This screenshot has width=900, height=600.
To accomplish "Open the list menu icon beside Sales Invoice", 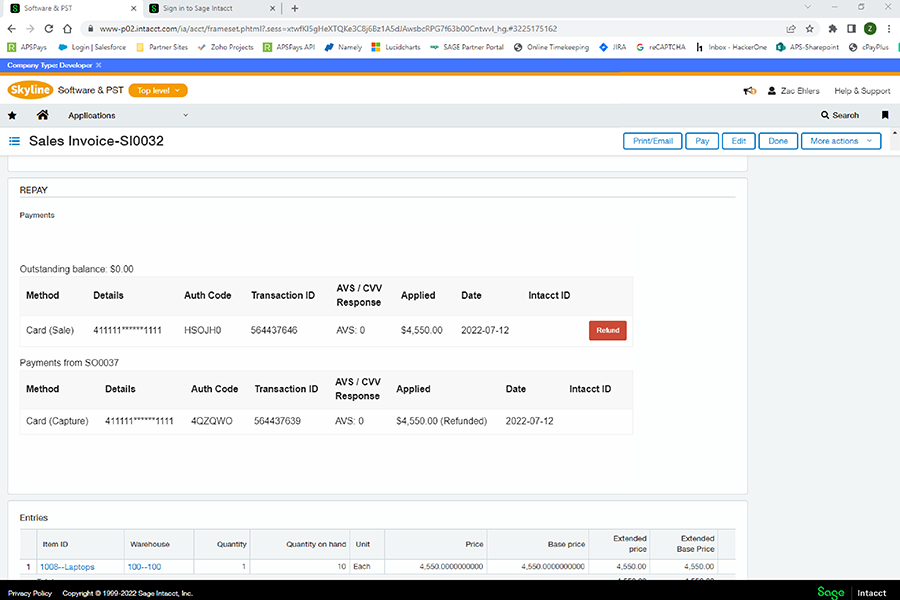I will tap(14, 141).
